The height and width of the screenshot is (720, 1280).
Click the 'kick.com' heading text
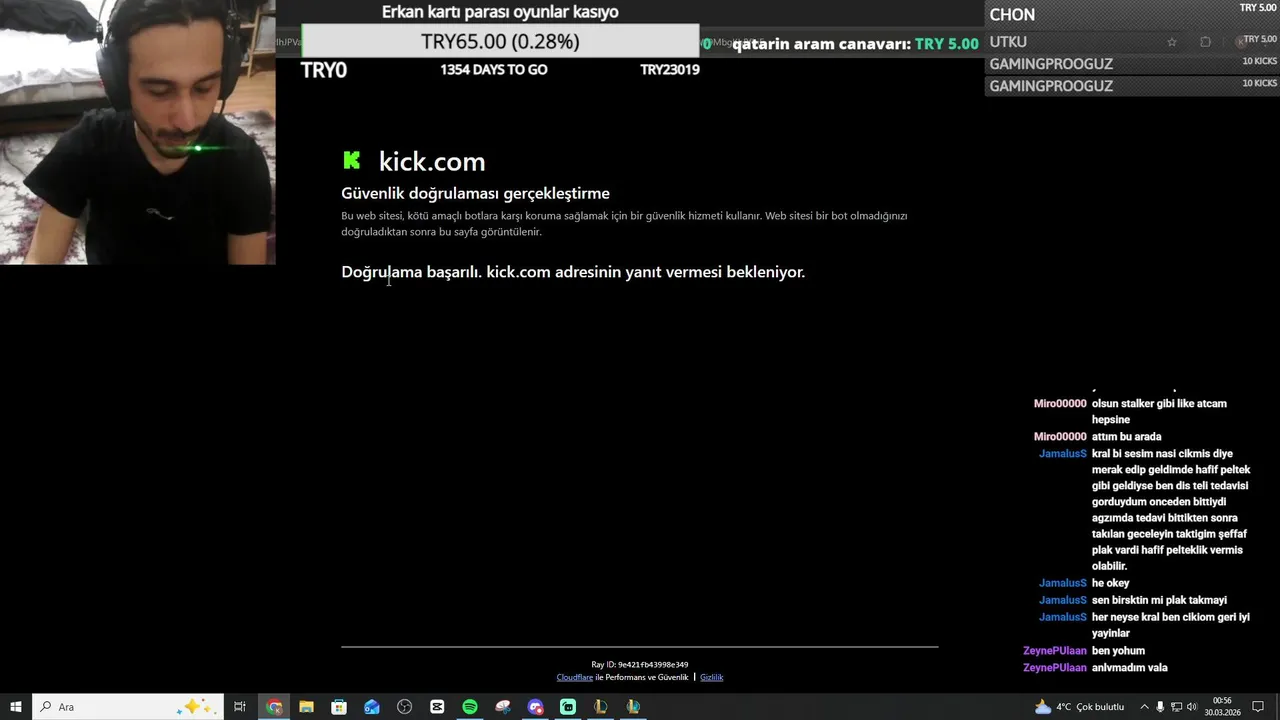click(x=432, y=161)
